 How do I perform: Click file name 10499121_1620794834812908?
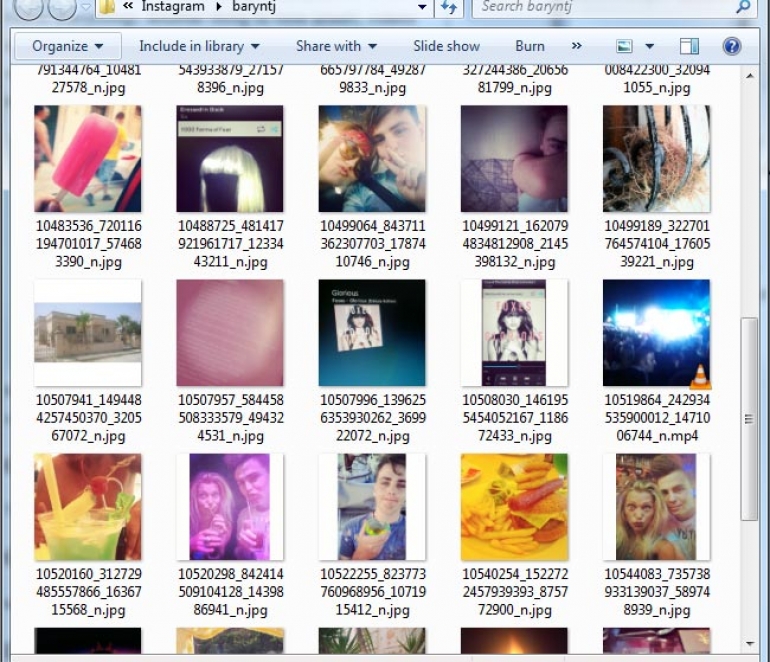515,244
